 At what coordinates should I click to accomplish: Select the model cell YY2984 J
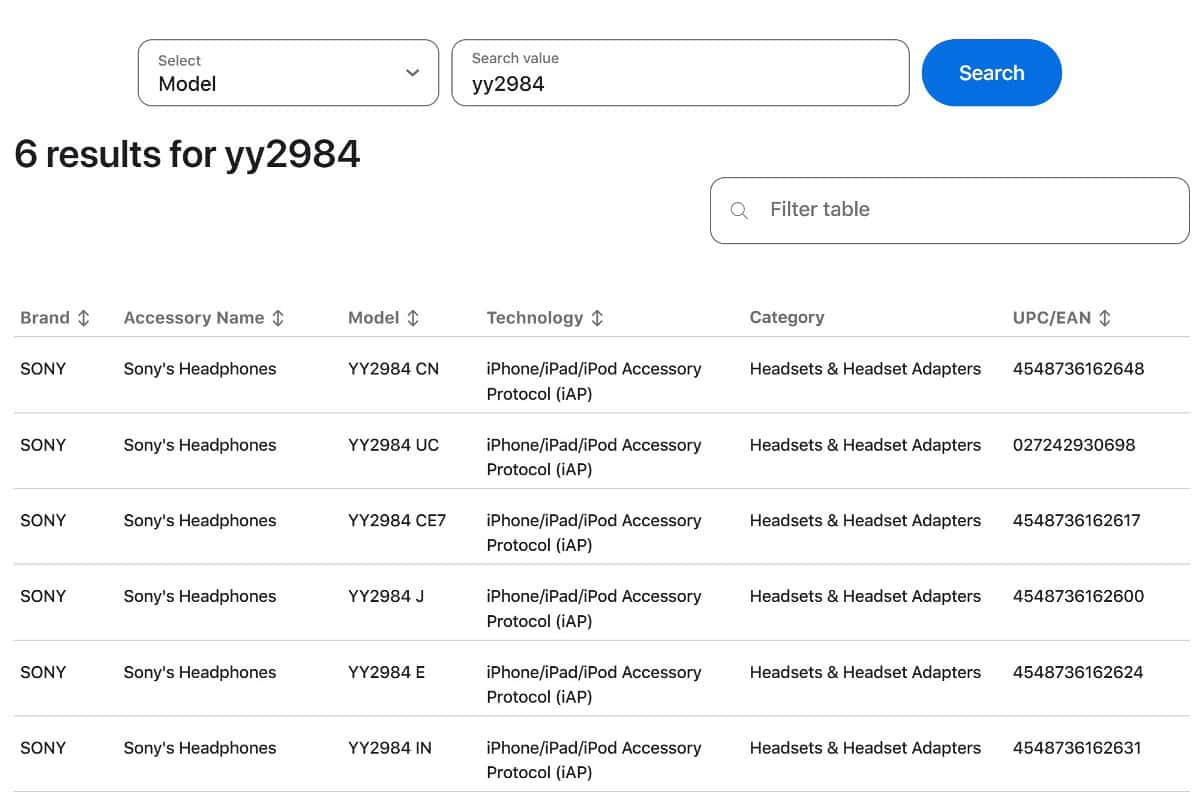pos(386,597)
